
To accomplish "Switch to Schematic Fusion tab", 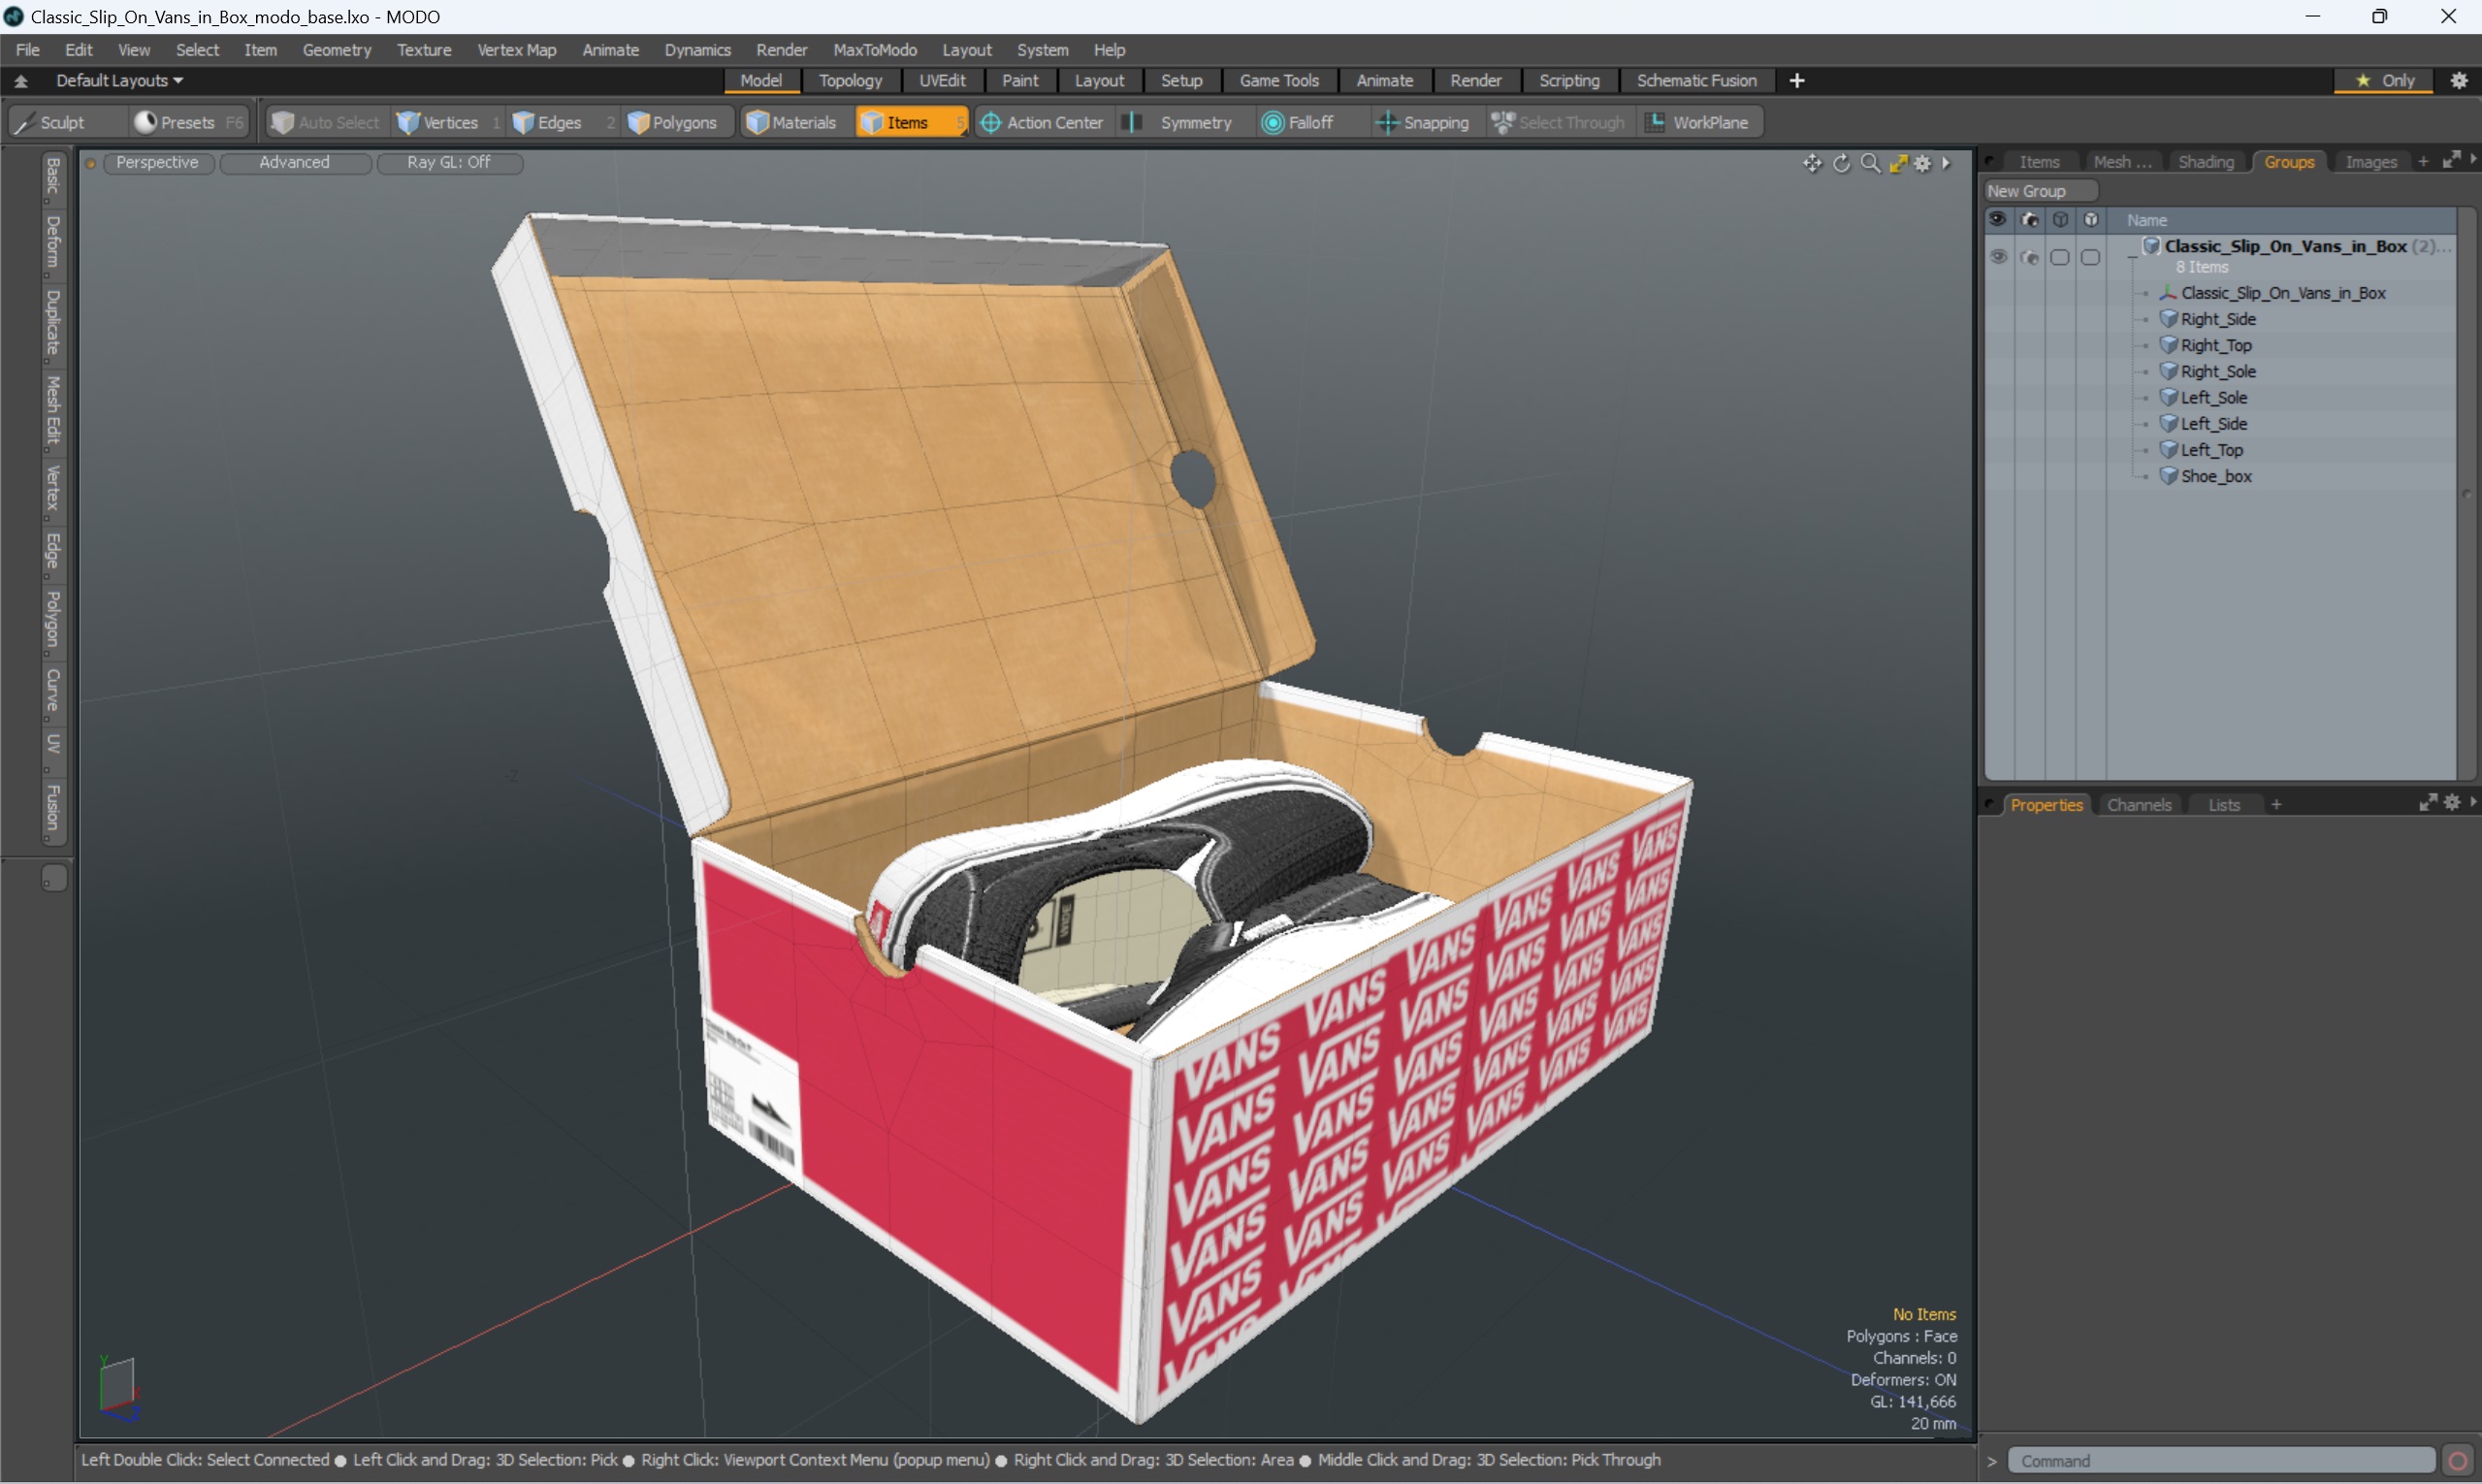I will point(1696,80).
